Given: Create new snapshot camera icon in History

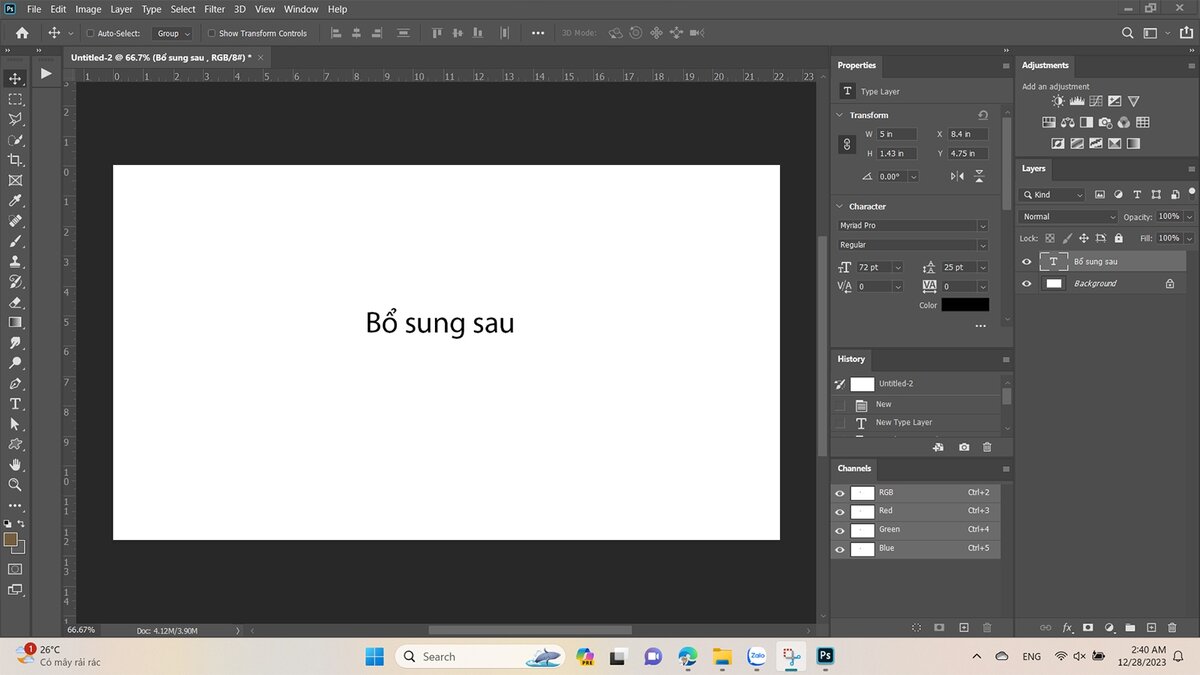Looking at the screenshot, I should (x=964, y=447).
